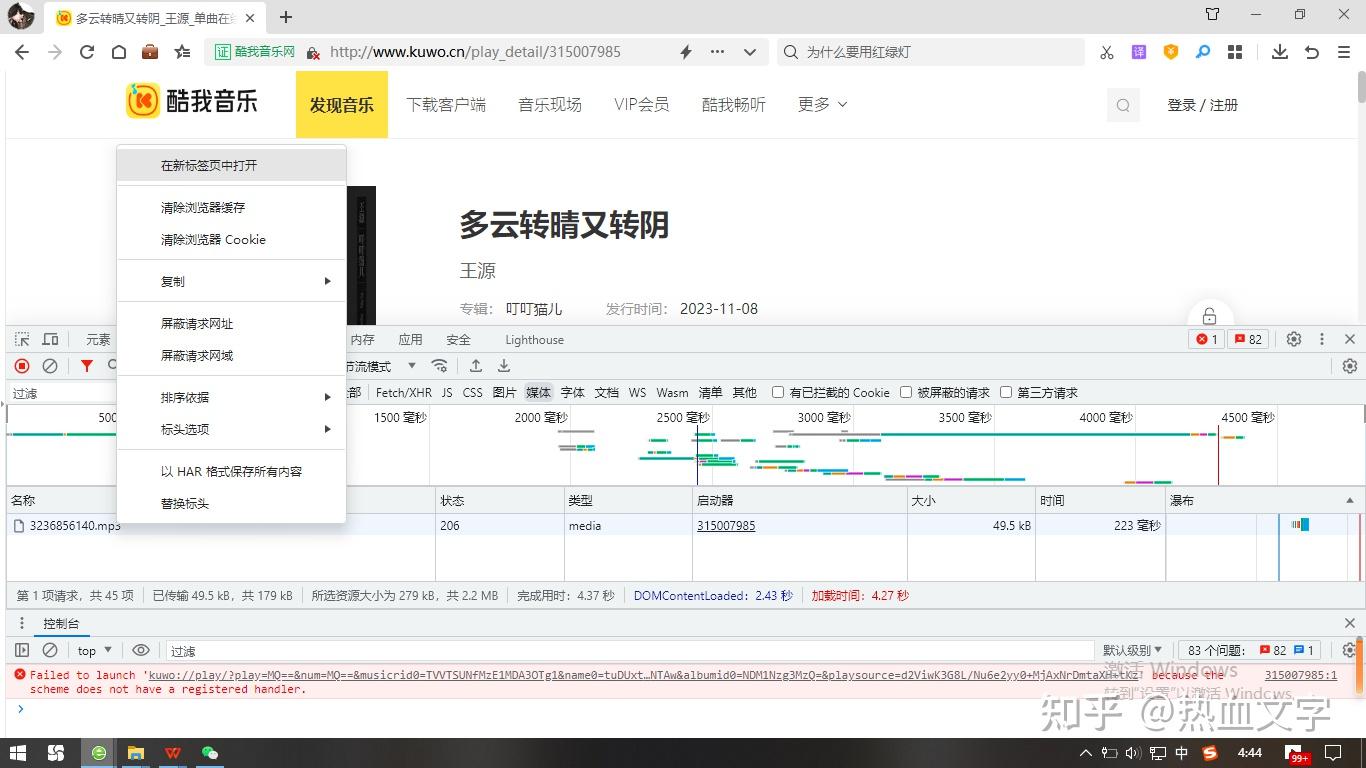Select the Fetch/XHR resource type filter

coord(404,392)
